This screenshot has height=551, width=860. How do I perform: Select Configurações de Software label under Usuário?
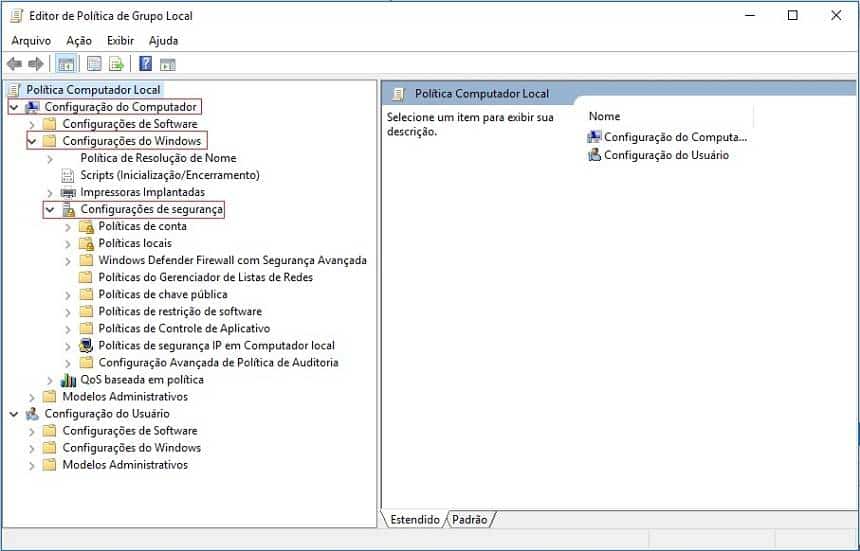click(x=130, y=431)
